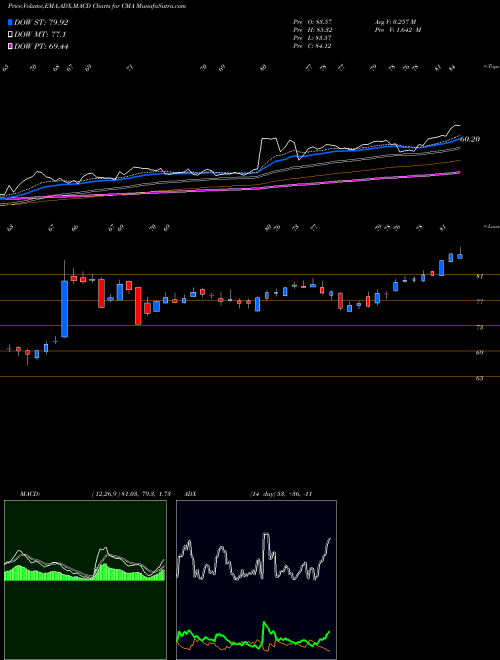The image size is (500, 660).
Task: Click the 77 price axis label
Action: (479, 302)
